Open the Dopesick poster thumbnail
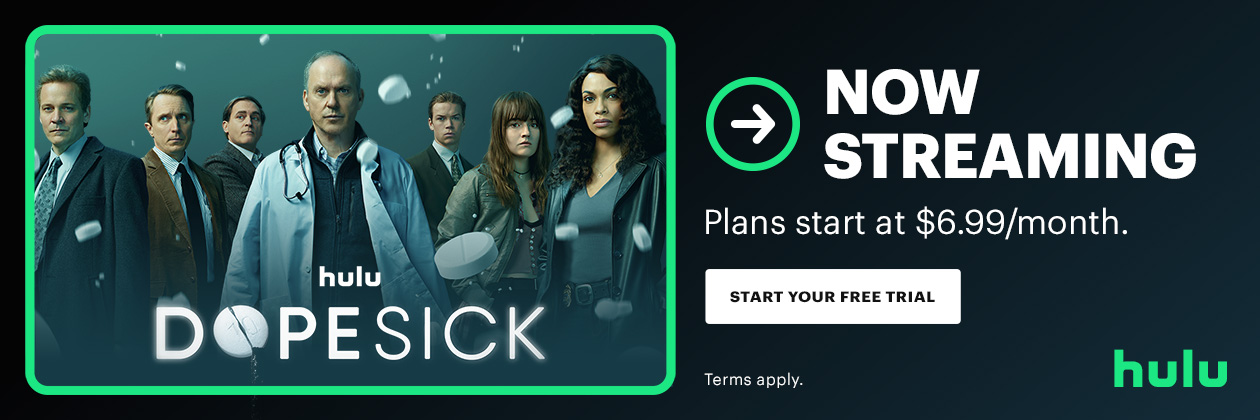Image resolution: width=1260 pixels, height=420 pixels. click(x=349, y=209)
